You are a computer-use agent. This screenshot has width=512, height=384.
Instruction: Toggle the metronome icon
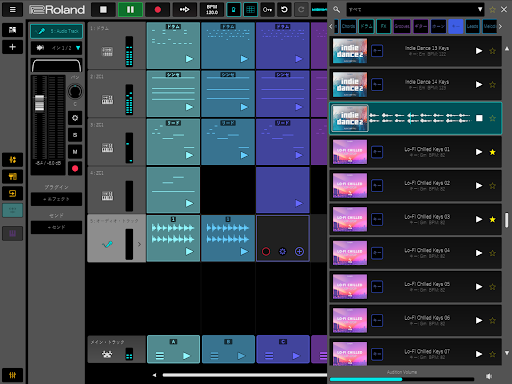[x=234, y=10]
